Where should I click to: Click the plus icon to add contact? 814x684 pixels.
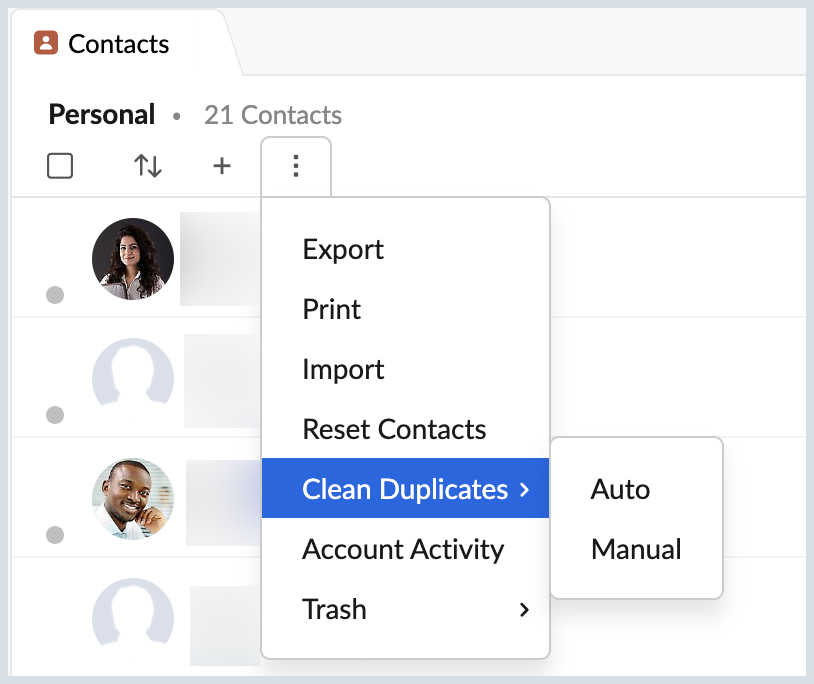coord(222,166)
